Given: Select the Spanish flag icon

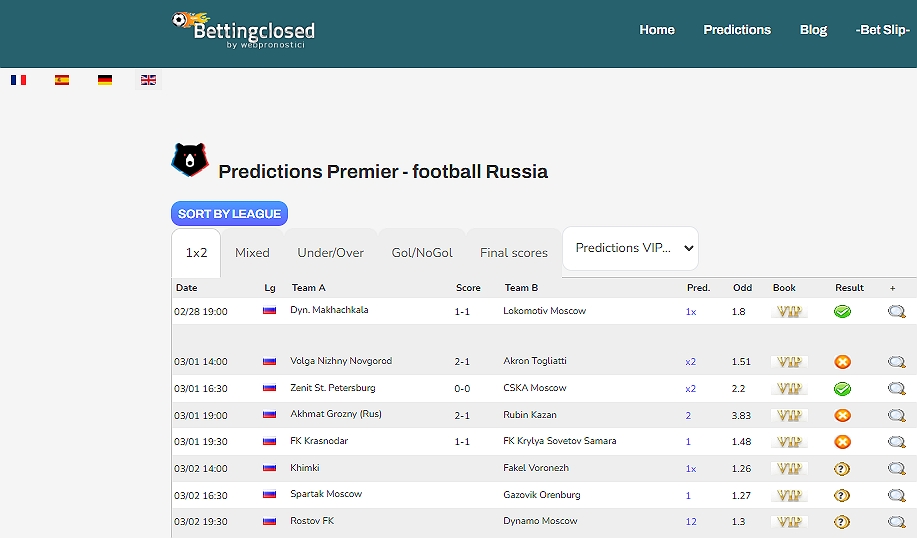Looking at the screenshot, I should pos(62,80).
